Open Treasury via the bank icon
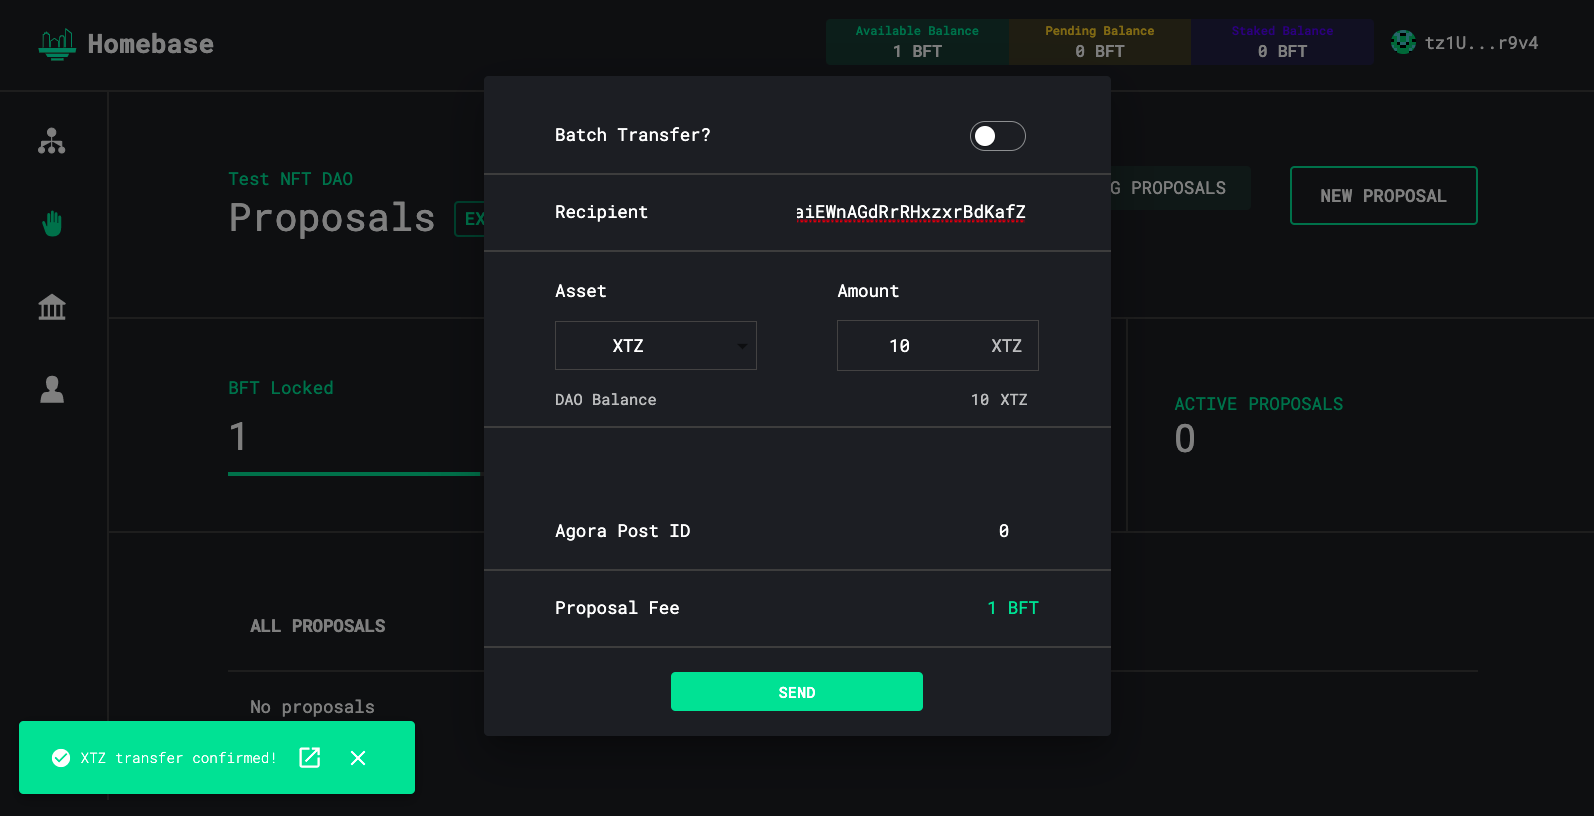 pos(52,307)
